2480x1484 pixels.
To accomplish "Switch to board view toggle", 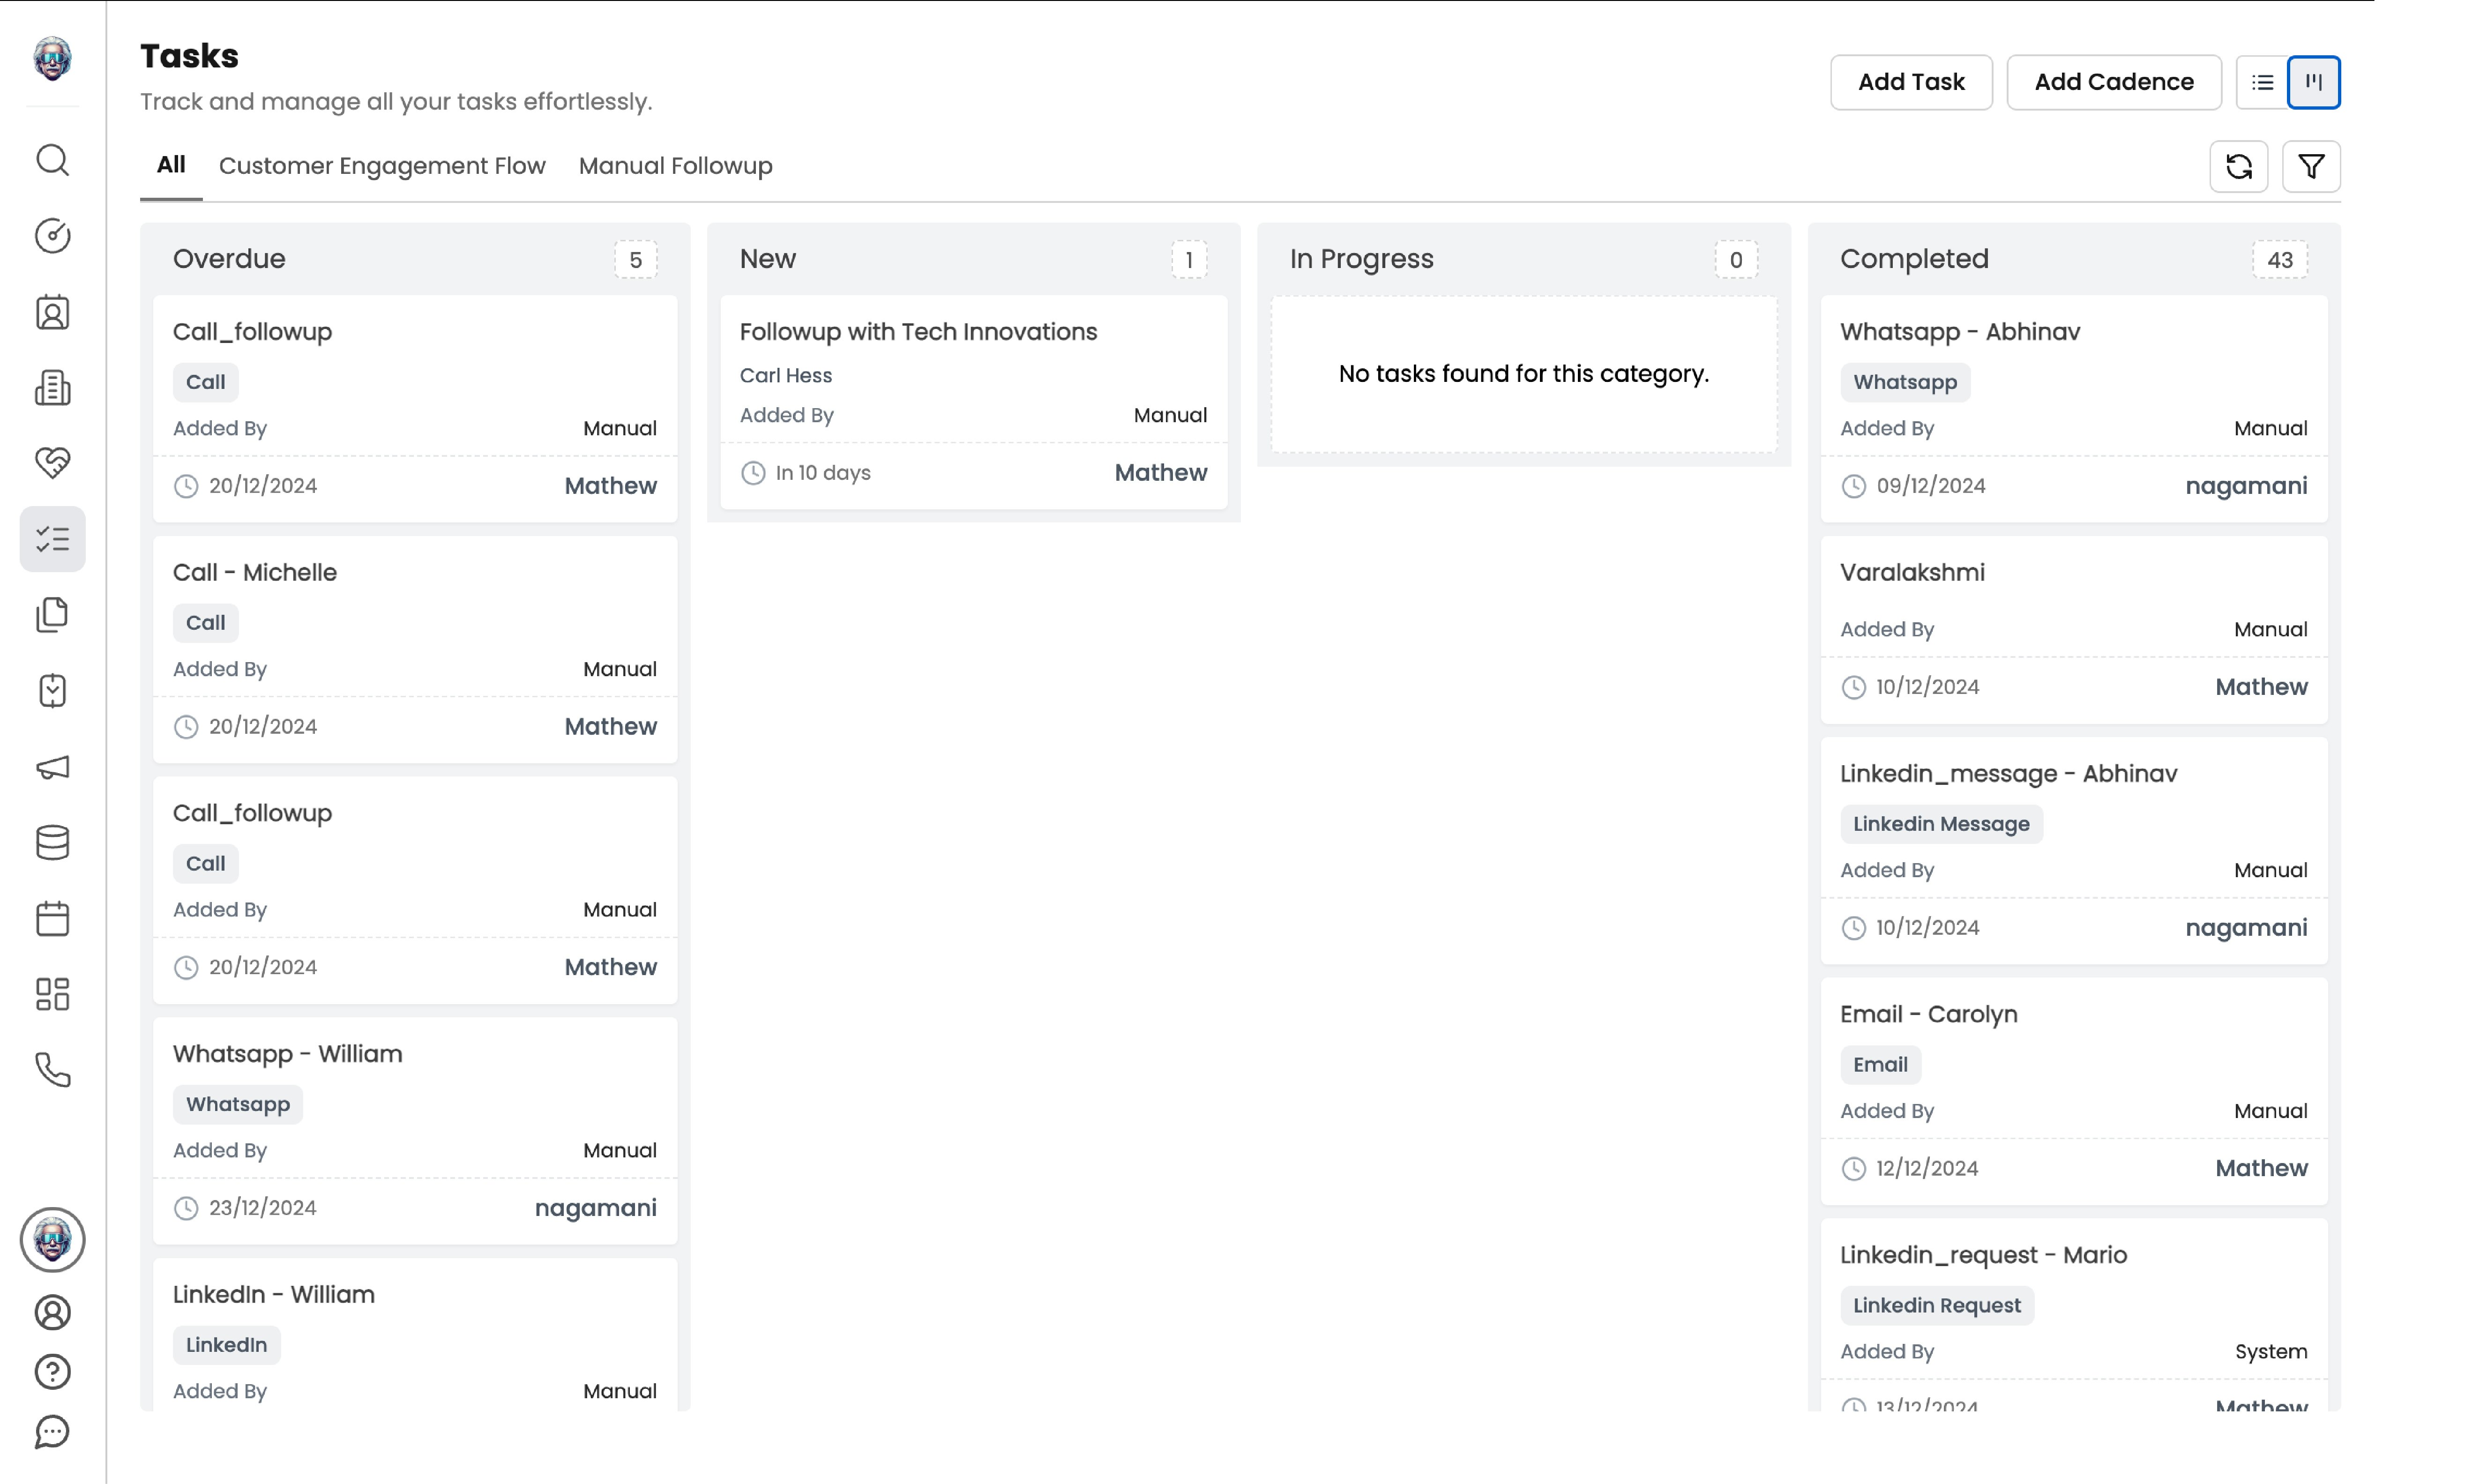I will click(2313, 82).
